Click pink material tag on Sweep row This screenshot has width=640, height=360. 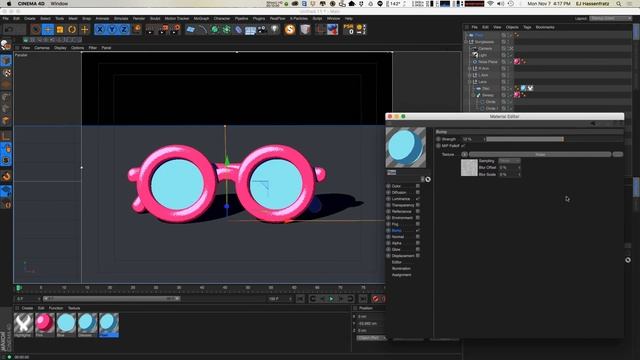517,95
